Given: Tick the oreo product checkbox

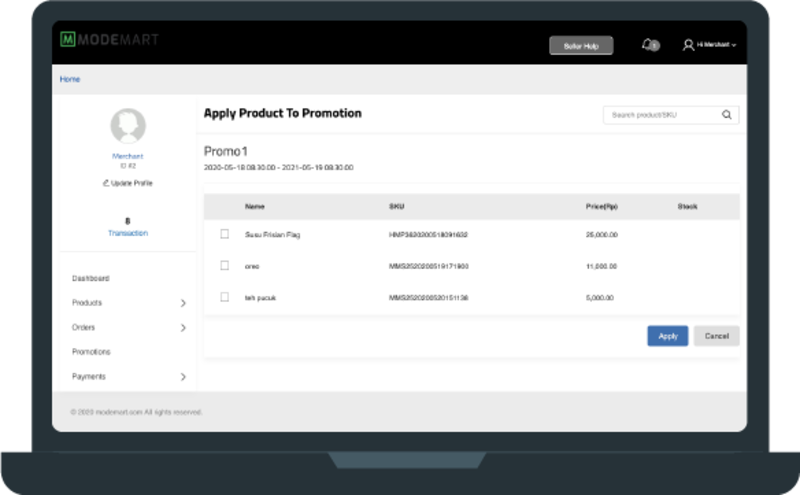Looking at the screenshot, I should click(224, 265).
